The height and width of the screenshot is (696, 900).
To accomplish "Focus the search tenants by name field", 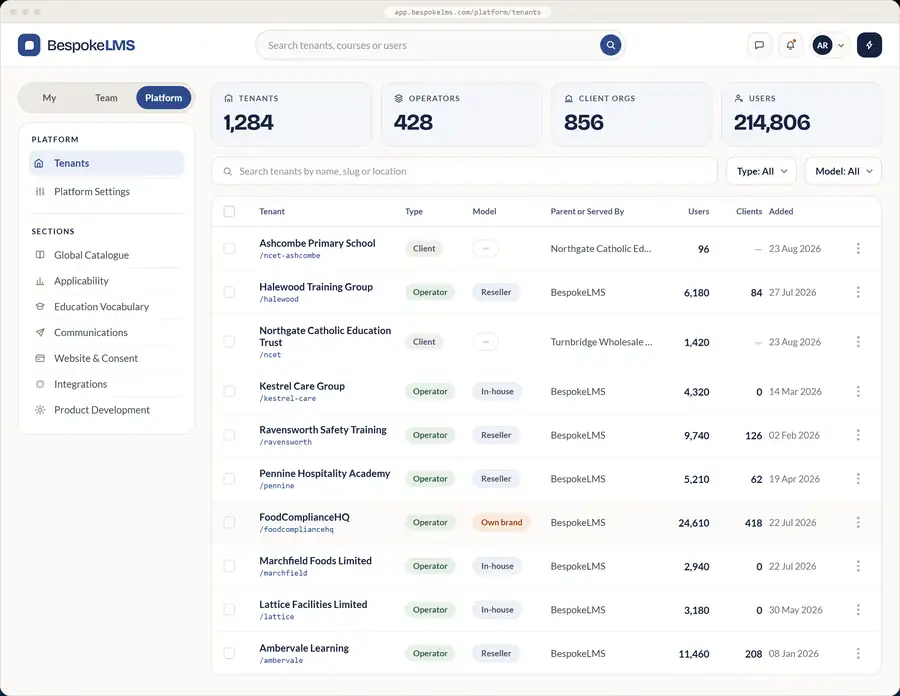I will (464, 171).
